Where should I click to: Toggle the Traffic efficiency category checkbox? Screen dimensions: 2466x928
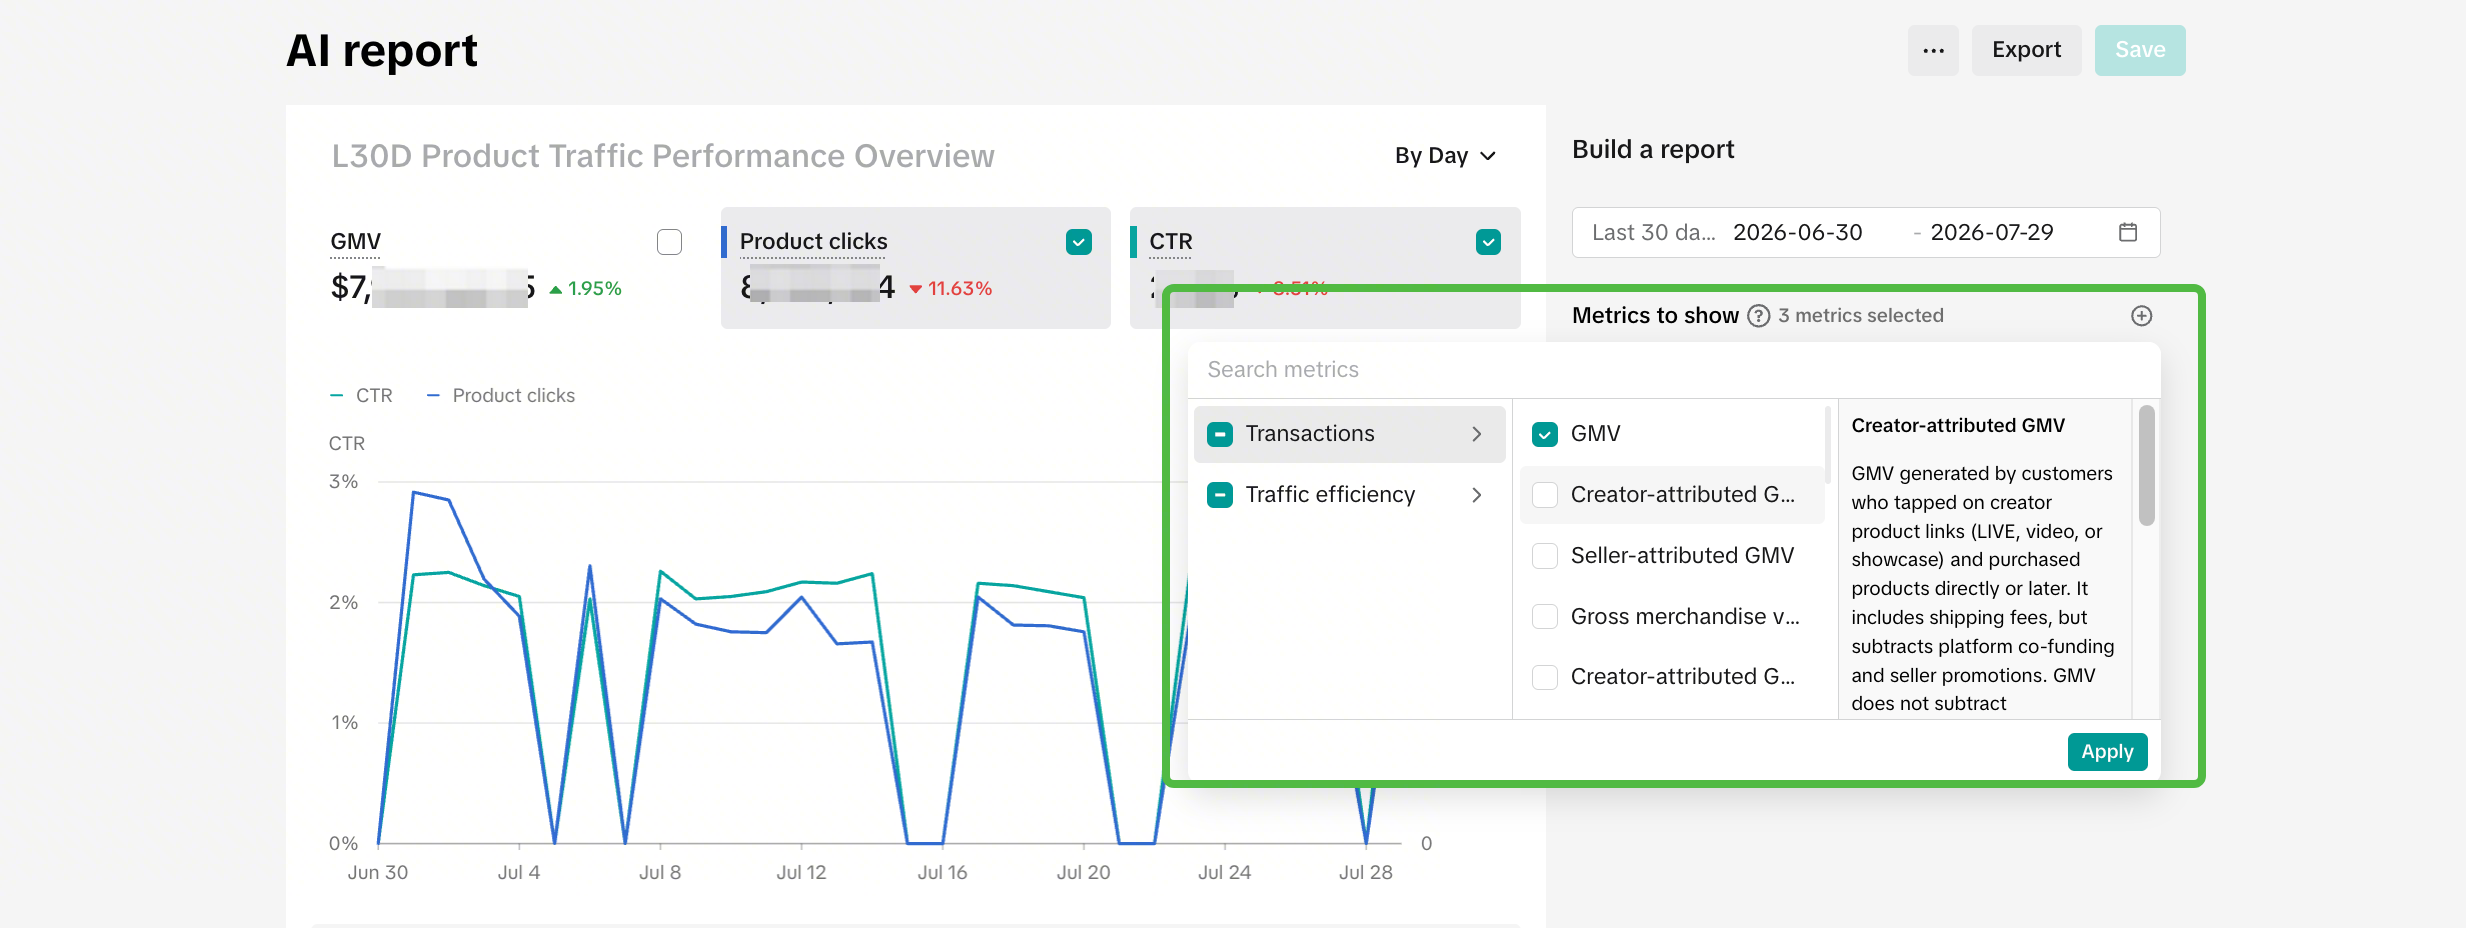[1220, 495]
